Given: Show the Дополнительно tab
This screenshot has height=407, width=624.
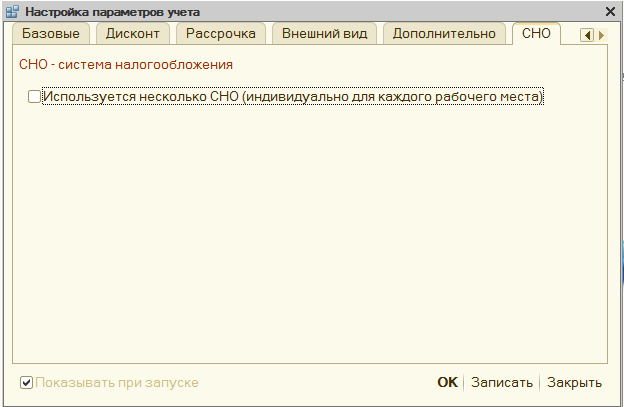Looking at the screenshot, I should [x=444, y=33].
